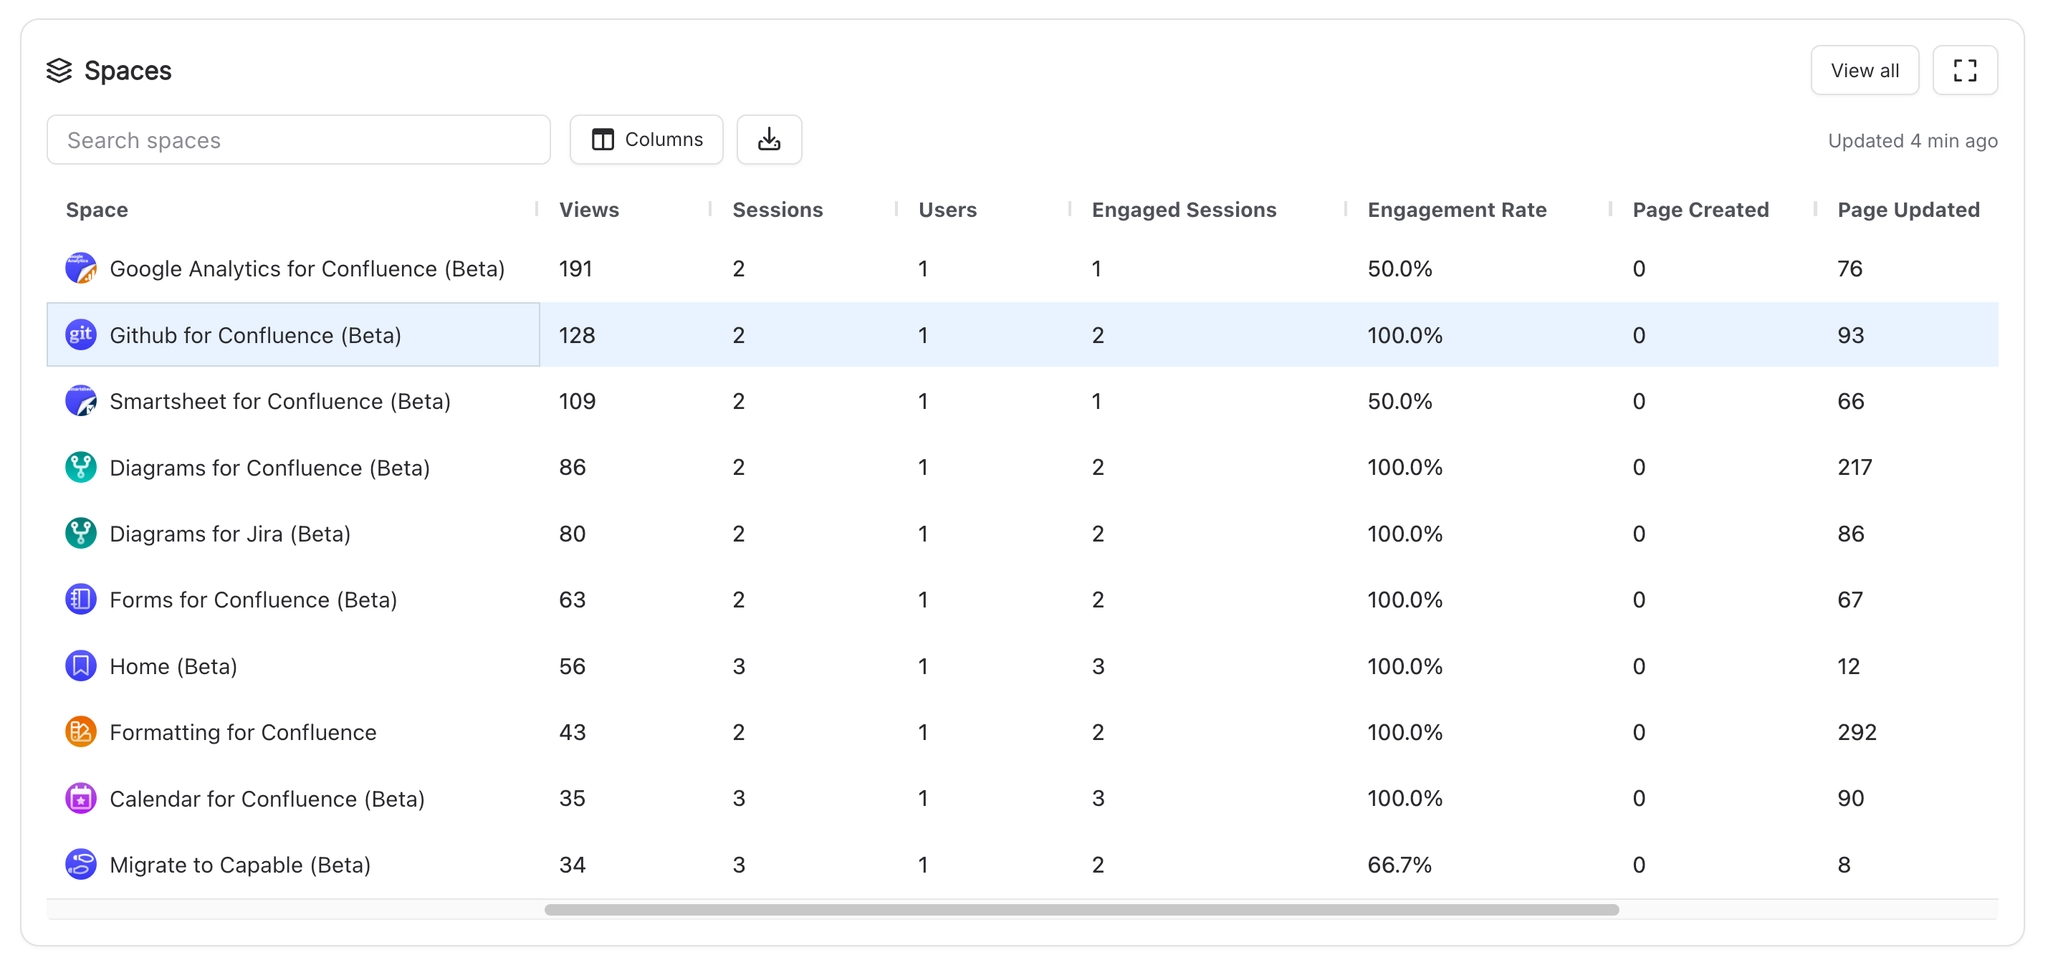Open the Github for Confluence (Beta) space
This screenshot has height=967, width=2048.
coord(255,335)
